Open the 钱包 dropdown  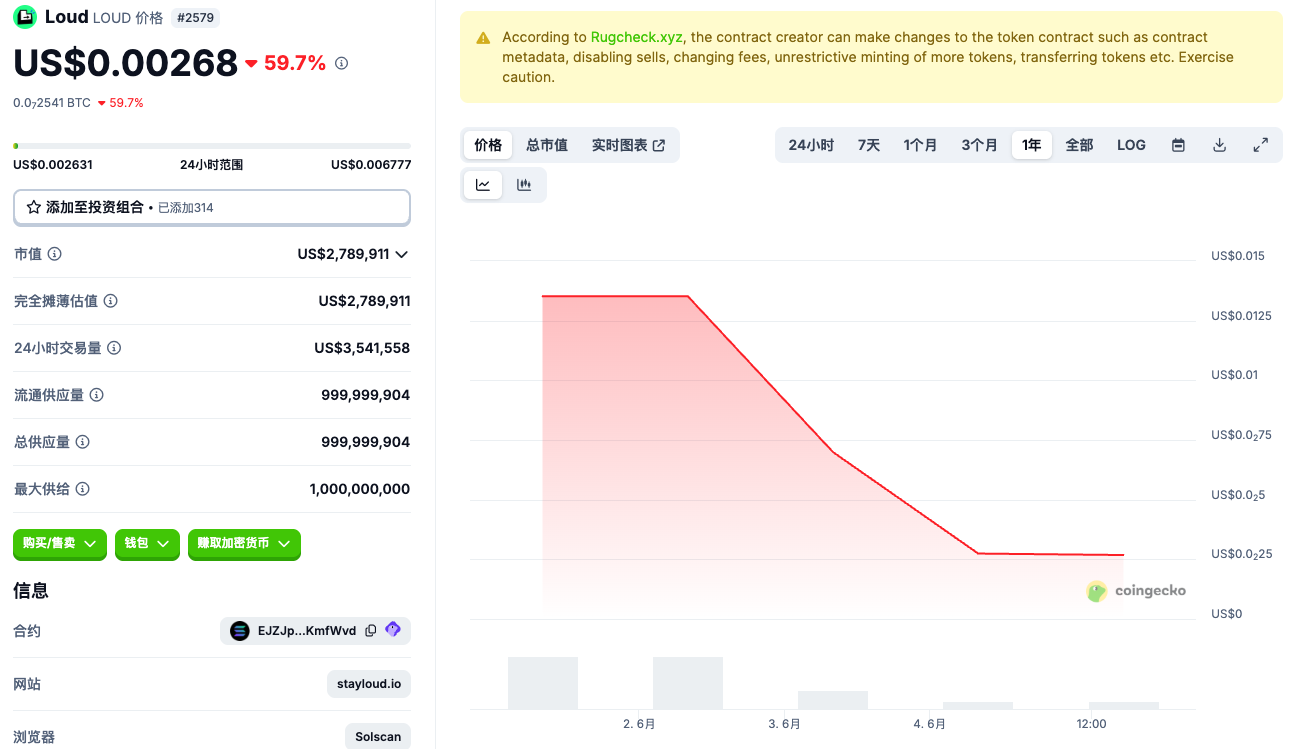click(x=147, y=543)
